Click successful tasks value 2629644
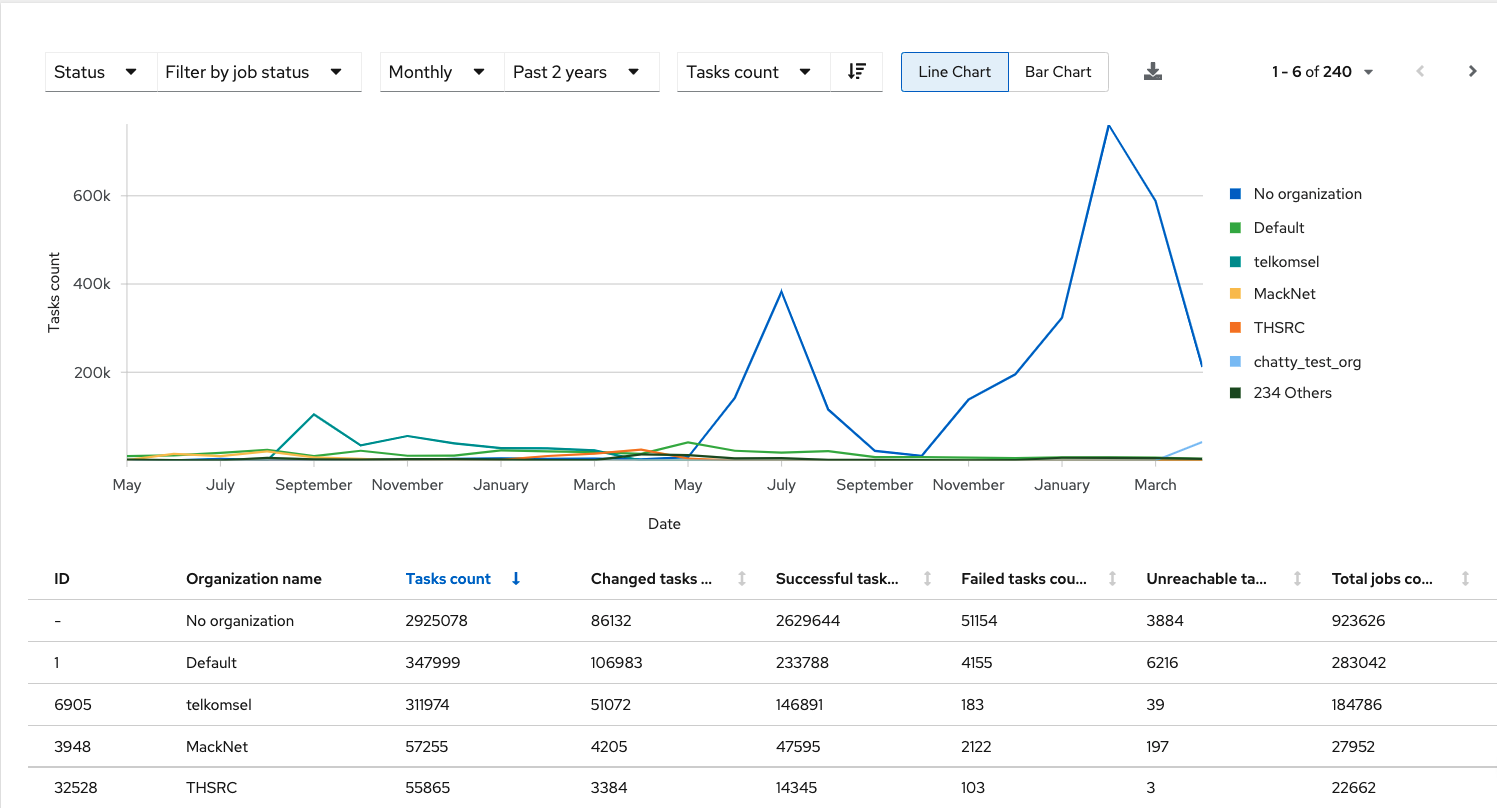This screenshot has width=1497, height=808. (808, 621)
